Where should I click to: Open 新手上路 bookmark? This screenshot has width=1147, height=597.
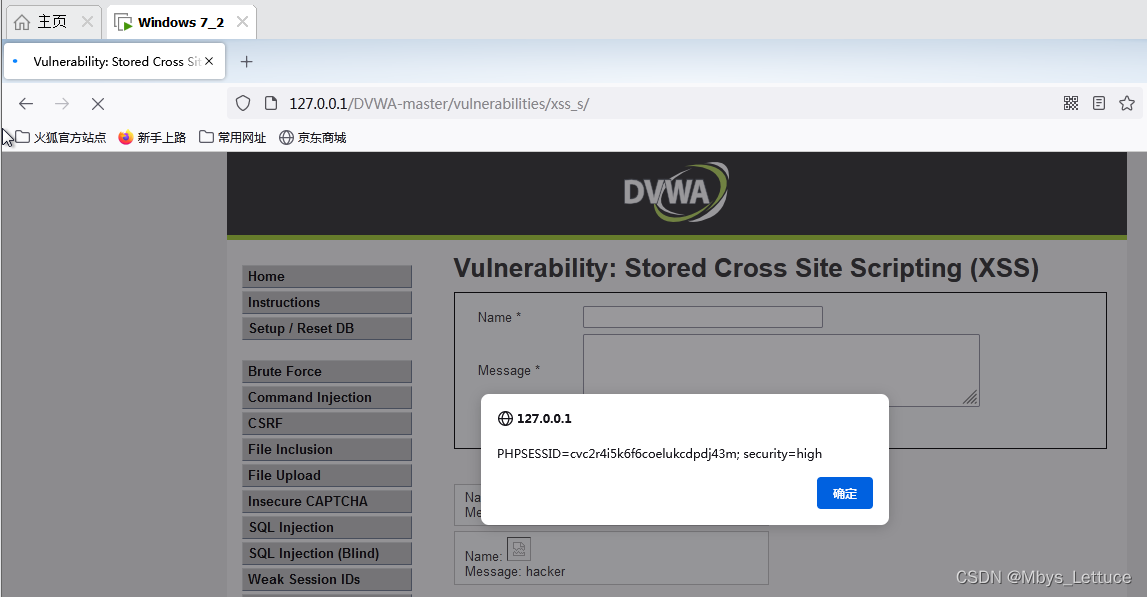pyautogui.click(x=152, y=138)
